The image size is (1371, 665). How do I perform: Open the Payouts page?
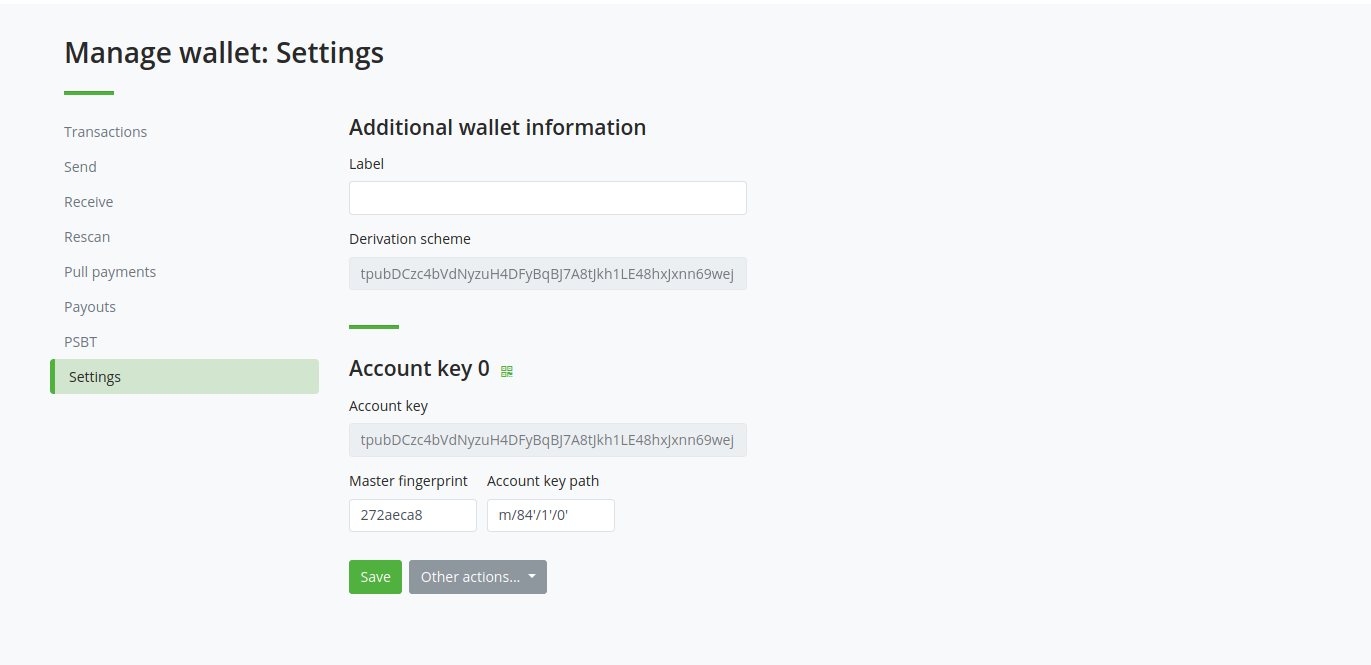tap(89, 306)
